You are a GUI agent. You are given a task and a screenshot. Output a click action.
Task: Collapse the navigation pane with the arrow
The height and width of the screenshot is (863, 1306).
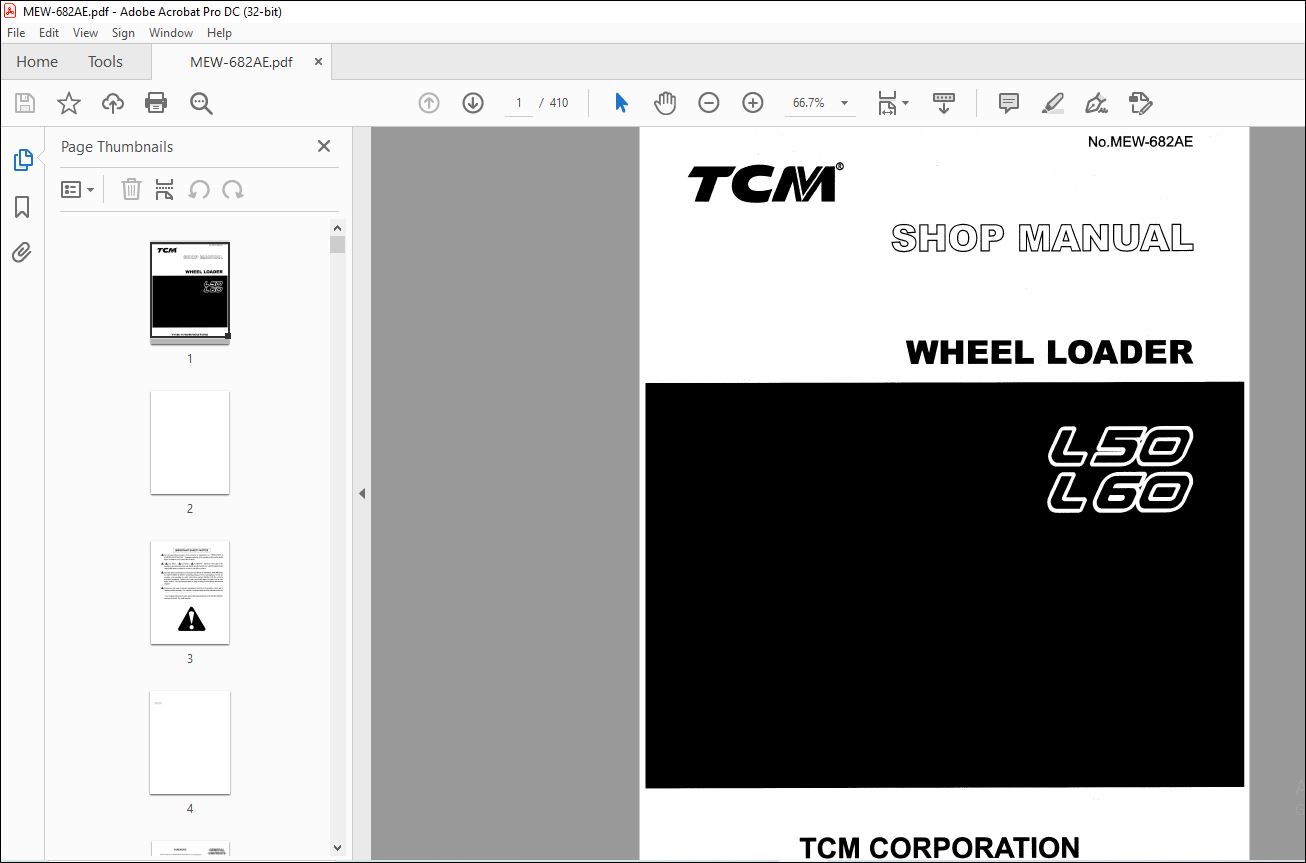click(362, 494)
